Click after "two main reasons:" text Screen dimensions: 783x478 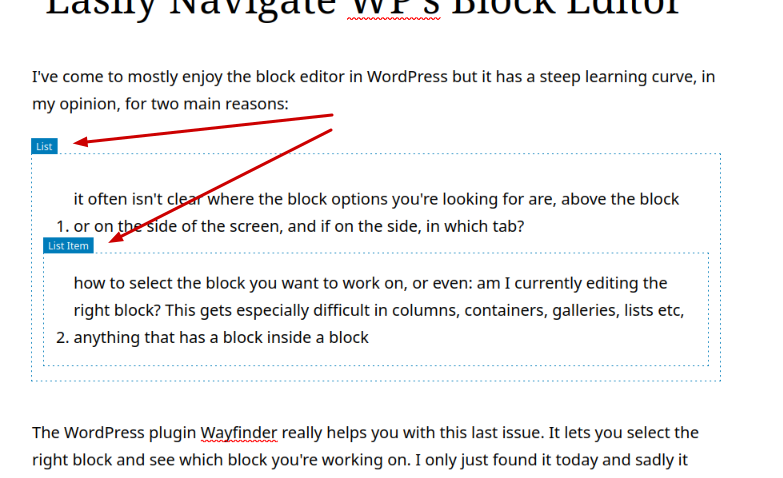point(290,104)
